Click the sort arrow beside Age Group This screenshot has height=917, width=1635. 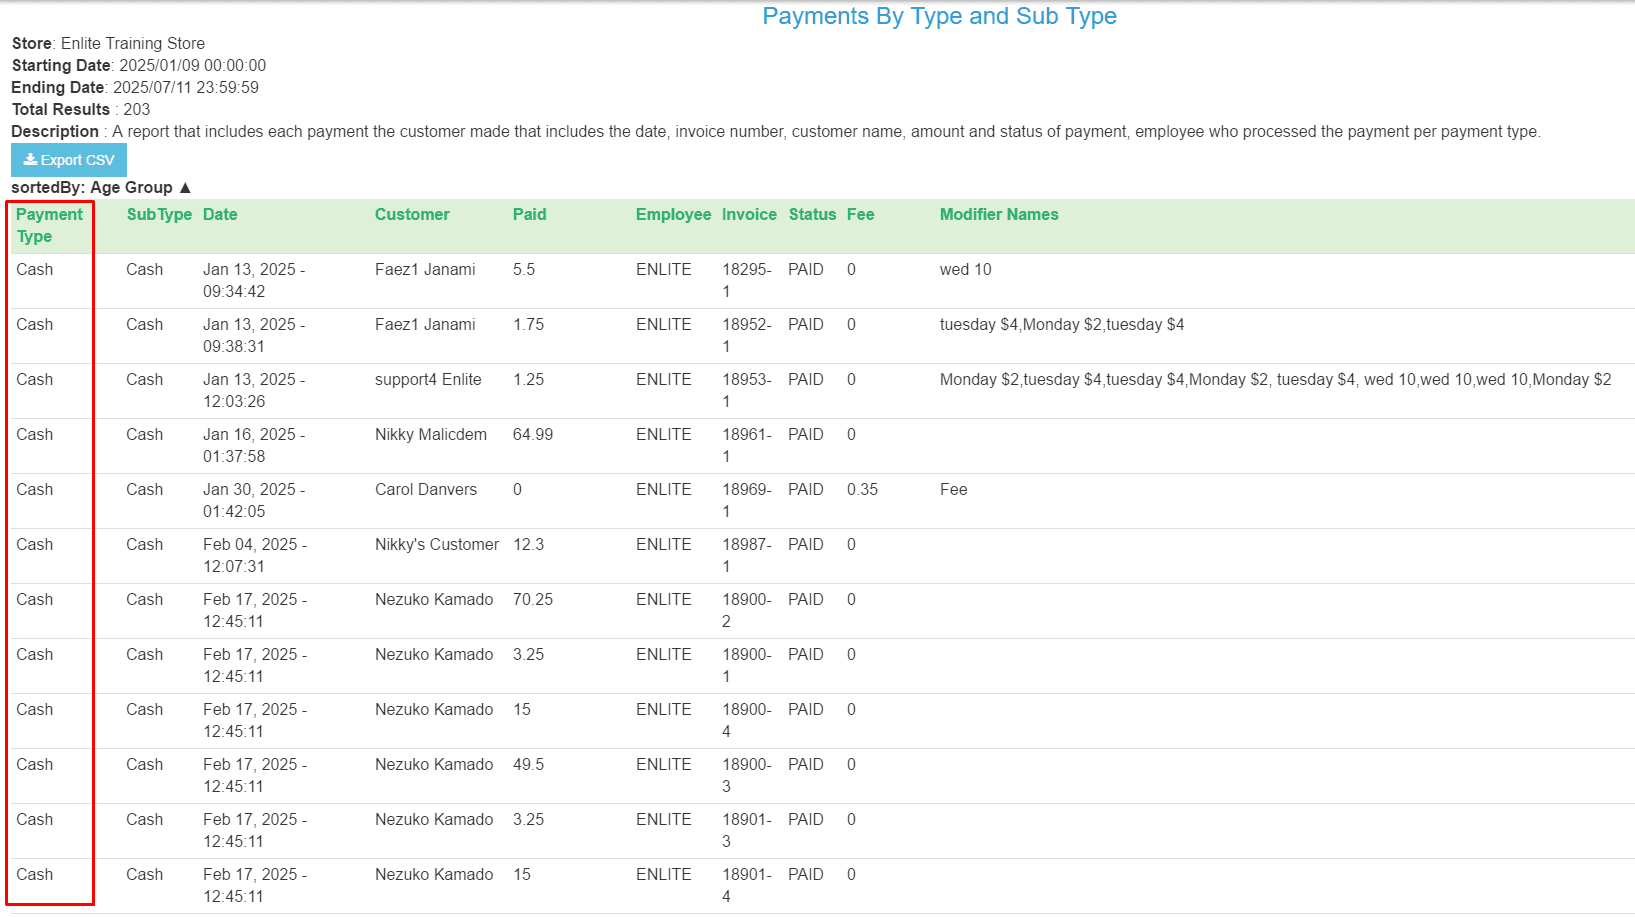point(185,188)
